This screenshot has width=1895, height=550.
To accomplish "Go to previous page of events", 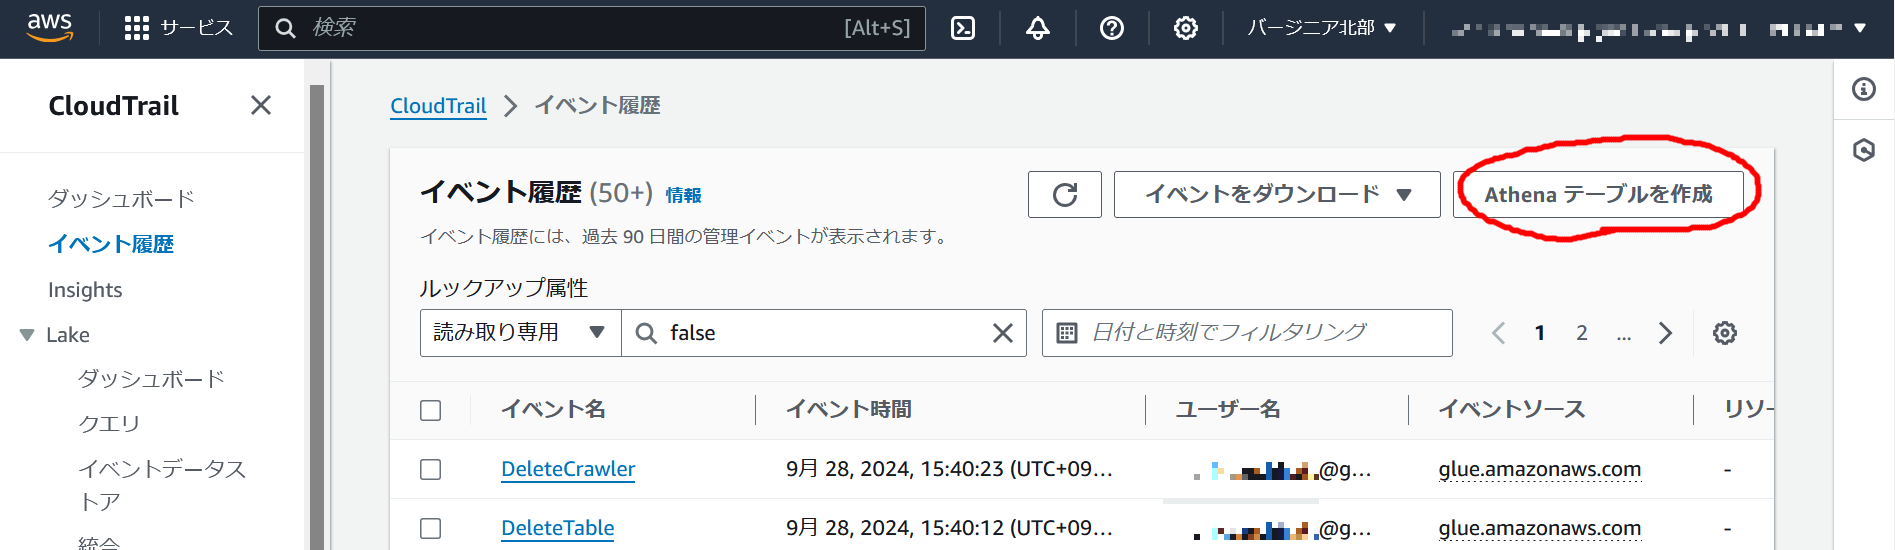I will [1498, 333].
